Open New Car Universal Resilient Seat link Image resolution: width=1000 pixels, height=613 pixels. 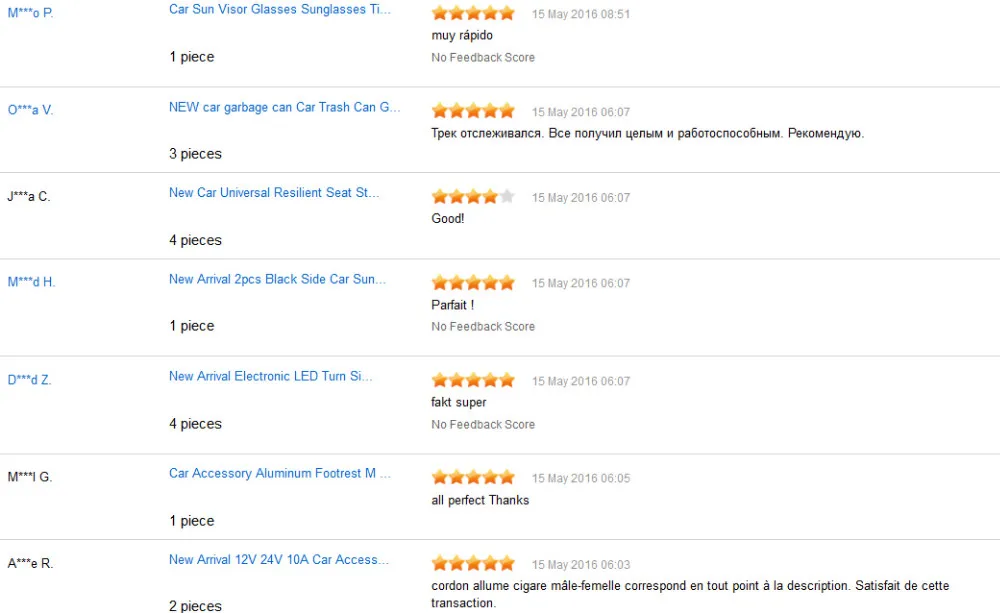click(274, 193)
